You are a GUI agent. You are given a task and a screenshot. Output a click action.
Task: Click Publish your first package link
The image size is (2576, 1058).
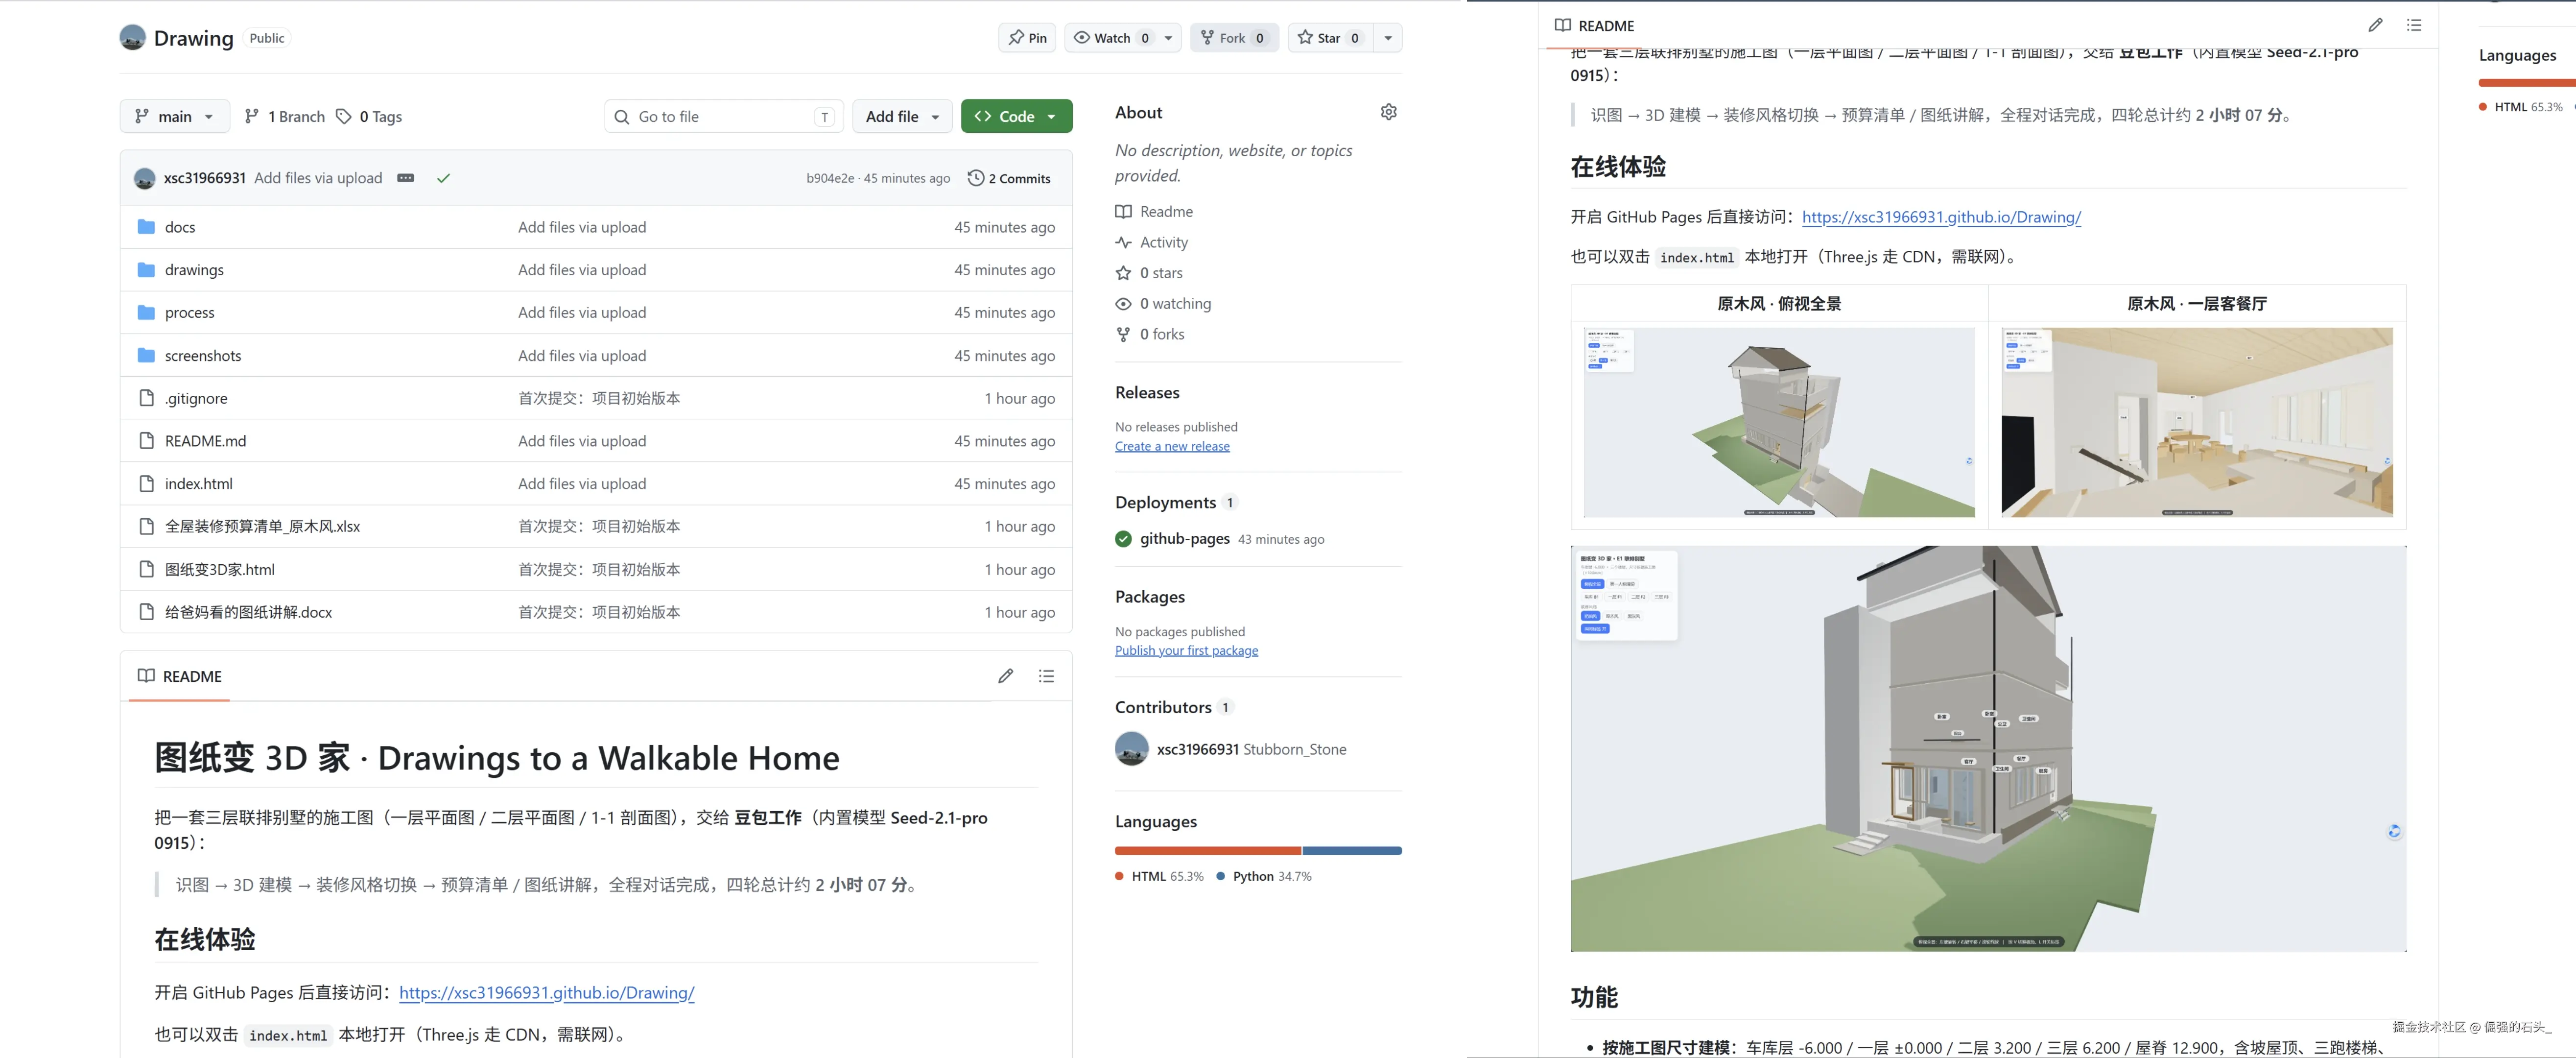point(1186,650)
